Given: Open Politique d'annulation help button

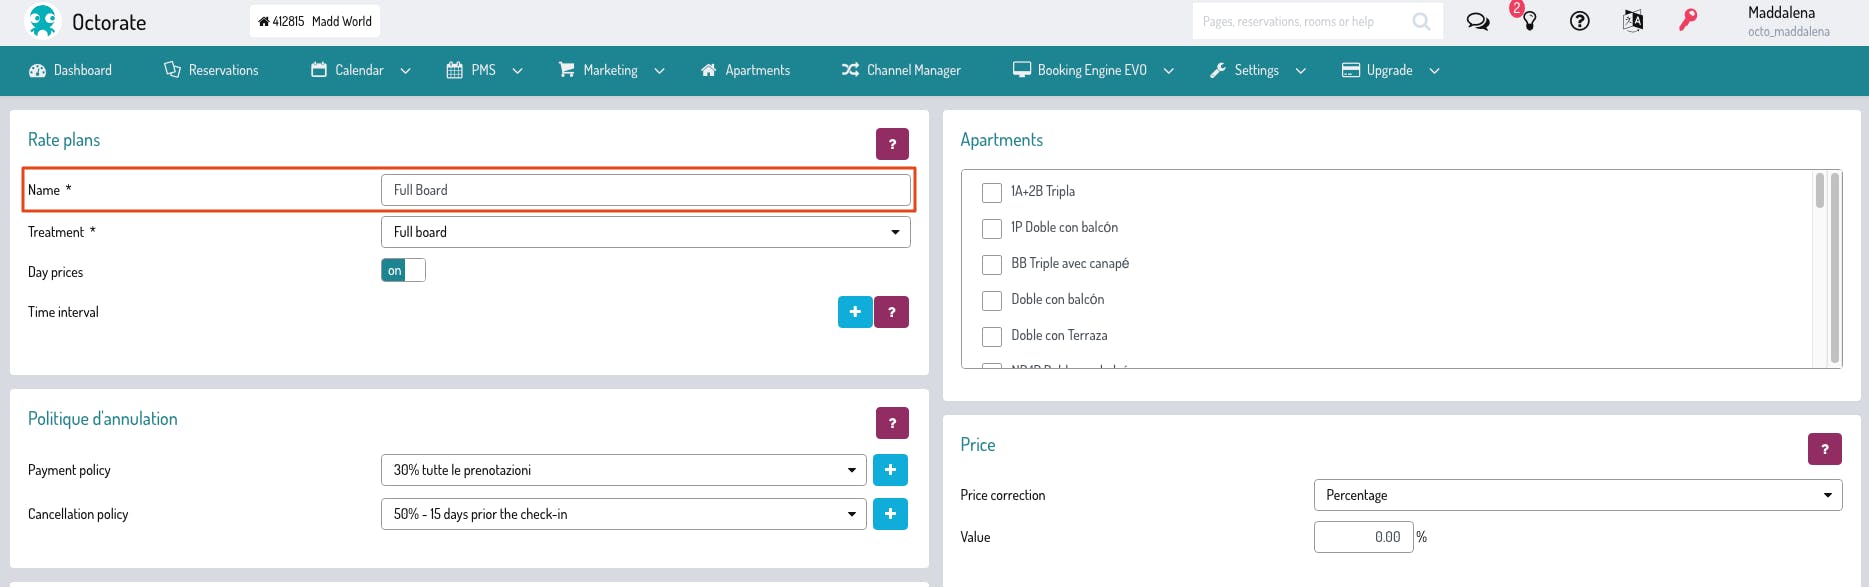Looking at the screenshot, I should (x=892, y=423).
